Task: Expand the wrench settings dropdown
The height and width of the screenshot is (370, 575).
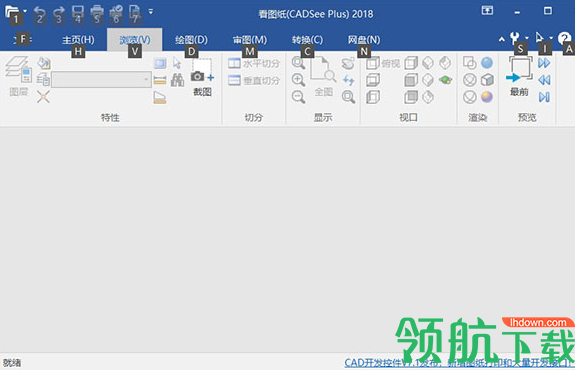Action: point(527,37)
